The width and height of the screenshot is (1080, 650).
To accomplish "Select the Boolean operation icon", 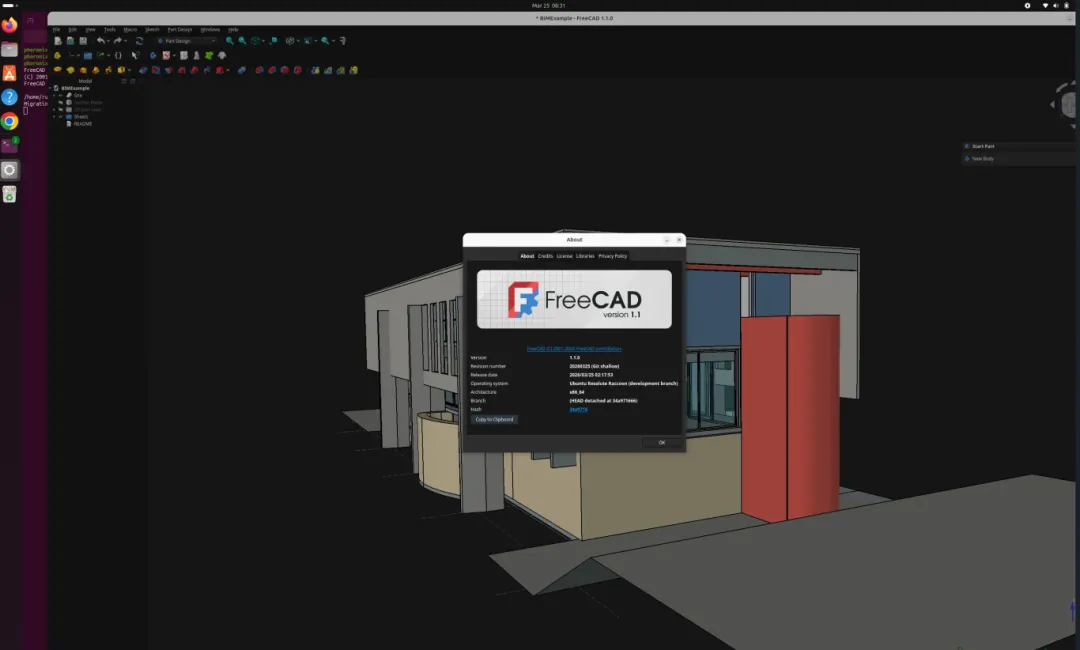I will tap(242, 70).
